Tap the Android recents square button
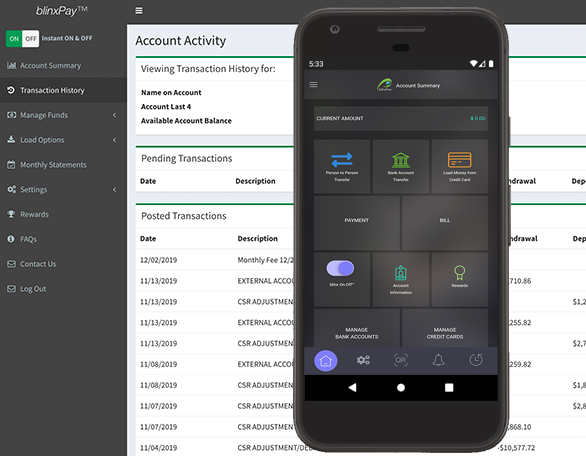Viewport: 586px width, 456px height. point(449,388)
